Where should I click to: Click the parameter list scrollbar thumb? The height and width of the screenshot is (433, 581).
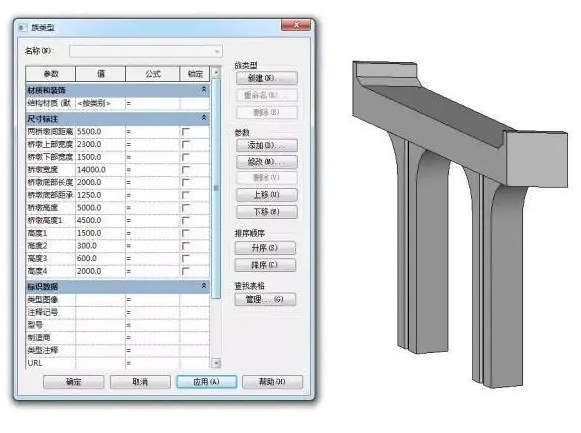[x=216, y=188]
